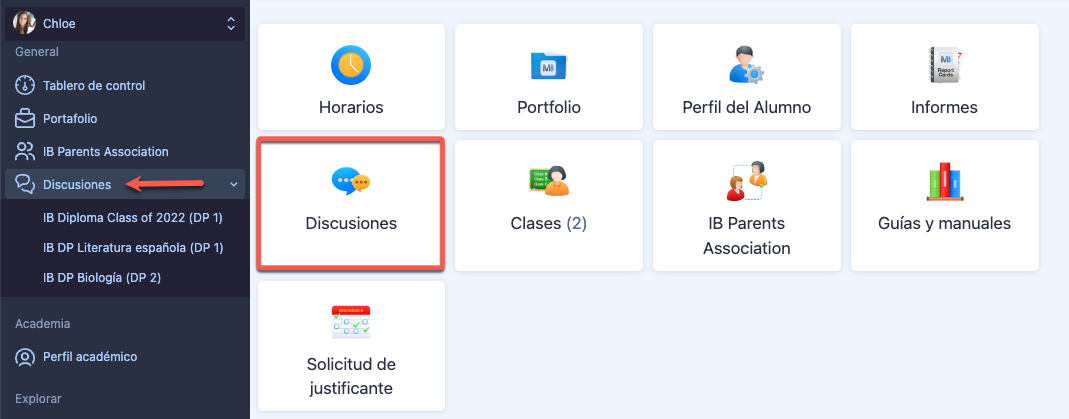This screenshot has width=1069, height=419.
Task: Click the Perfil académico sidebar icon
Action: pos(25,357)
